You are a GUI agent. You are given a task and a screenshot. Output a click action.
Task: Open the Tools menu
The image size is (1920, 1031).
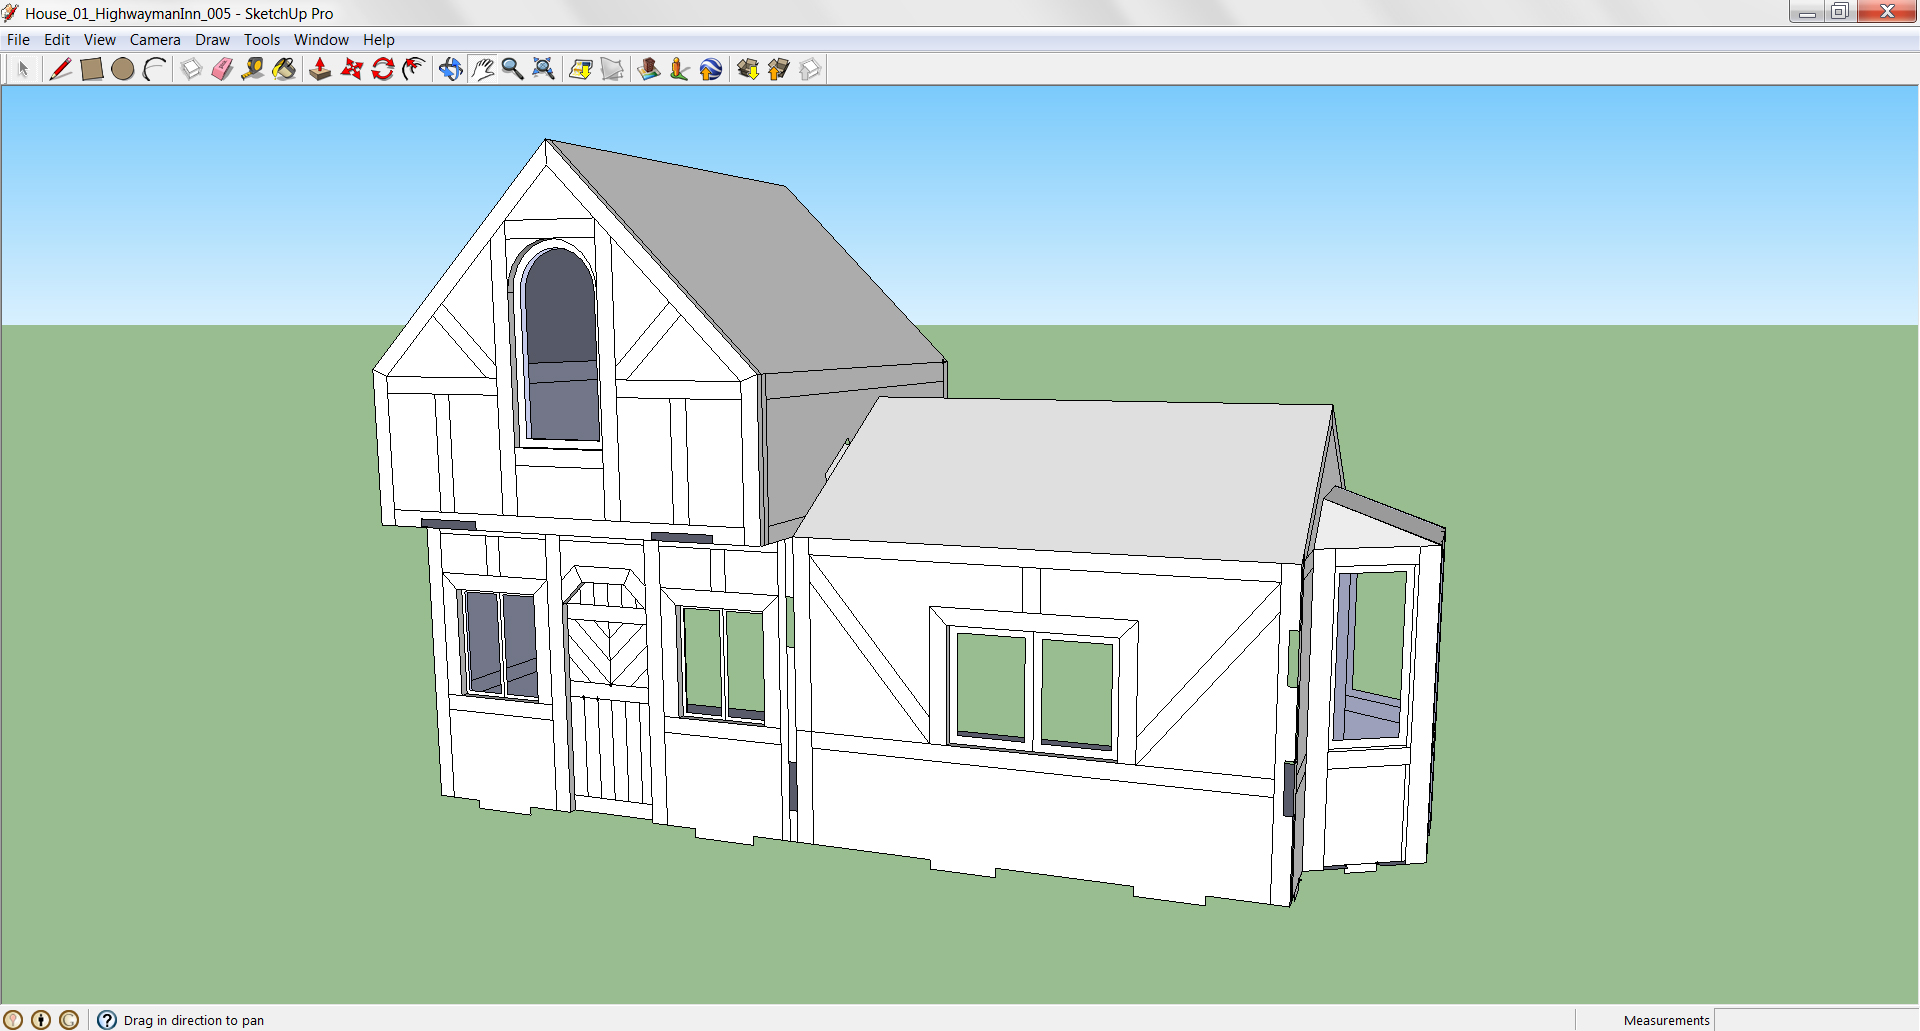[262, 40]
